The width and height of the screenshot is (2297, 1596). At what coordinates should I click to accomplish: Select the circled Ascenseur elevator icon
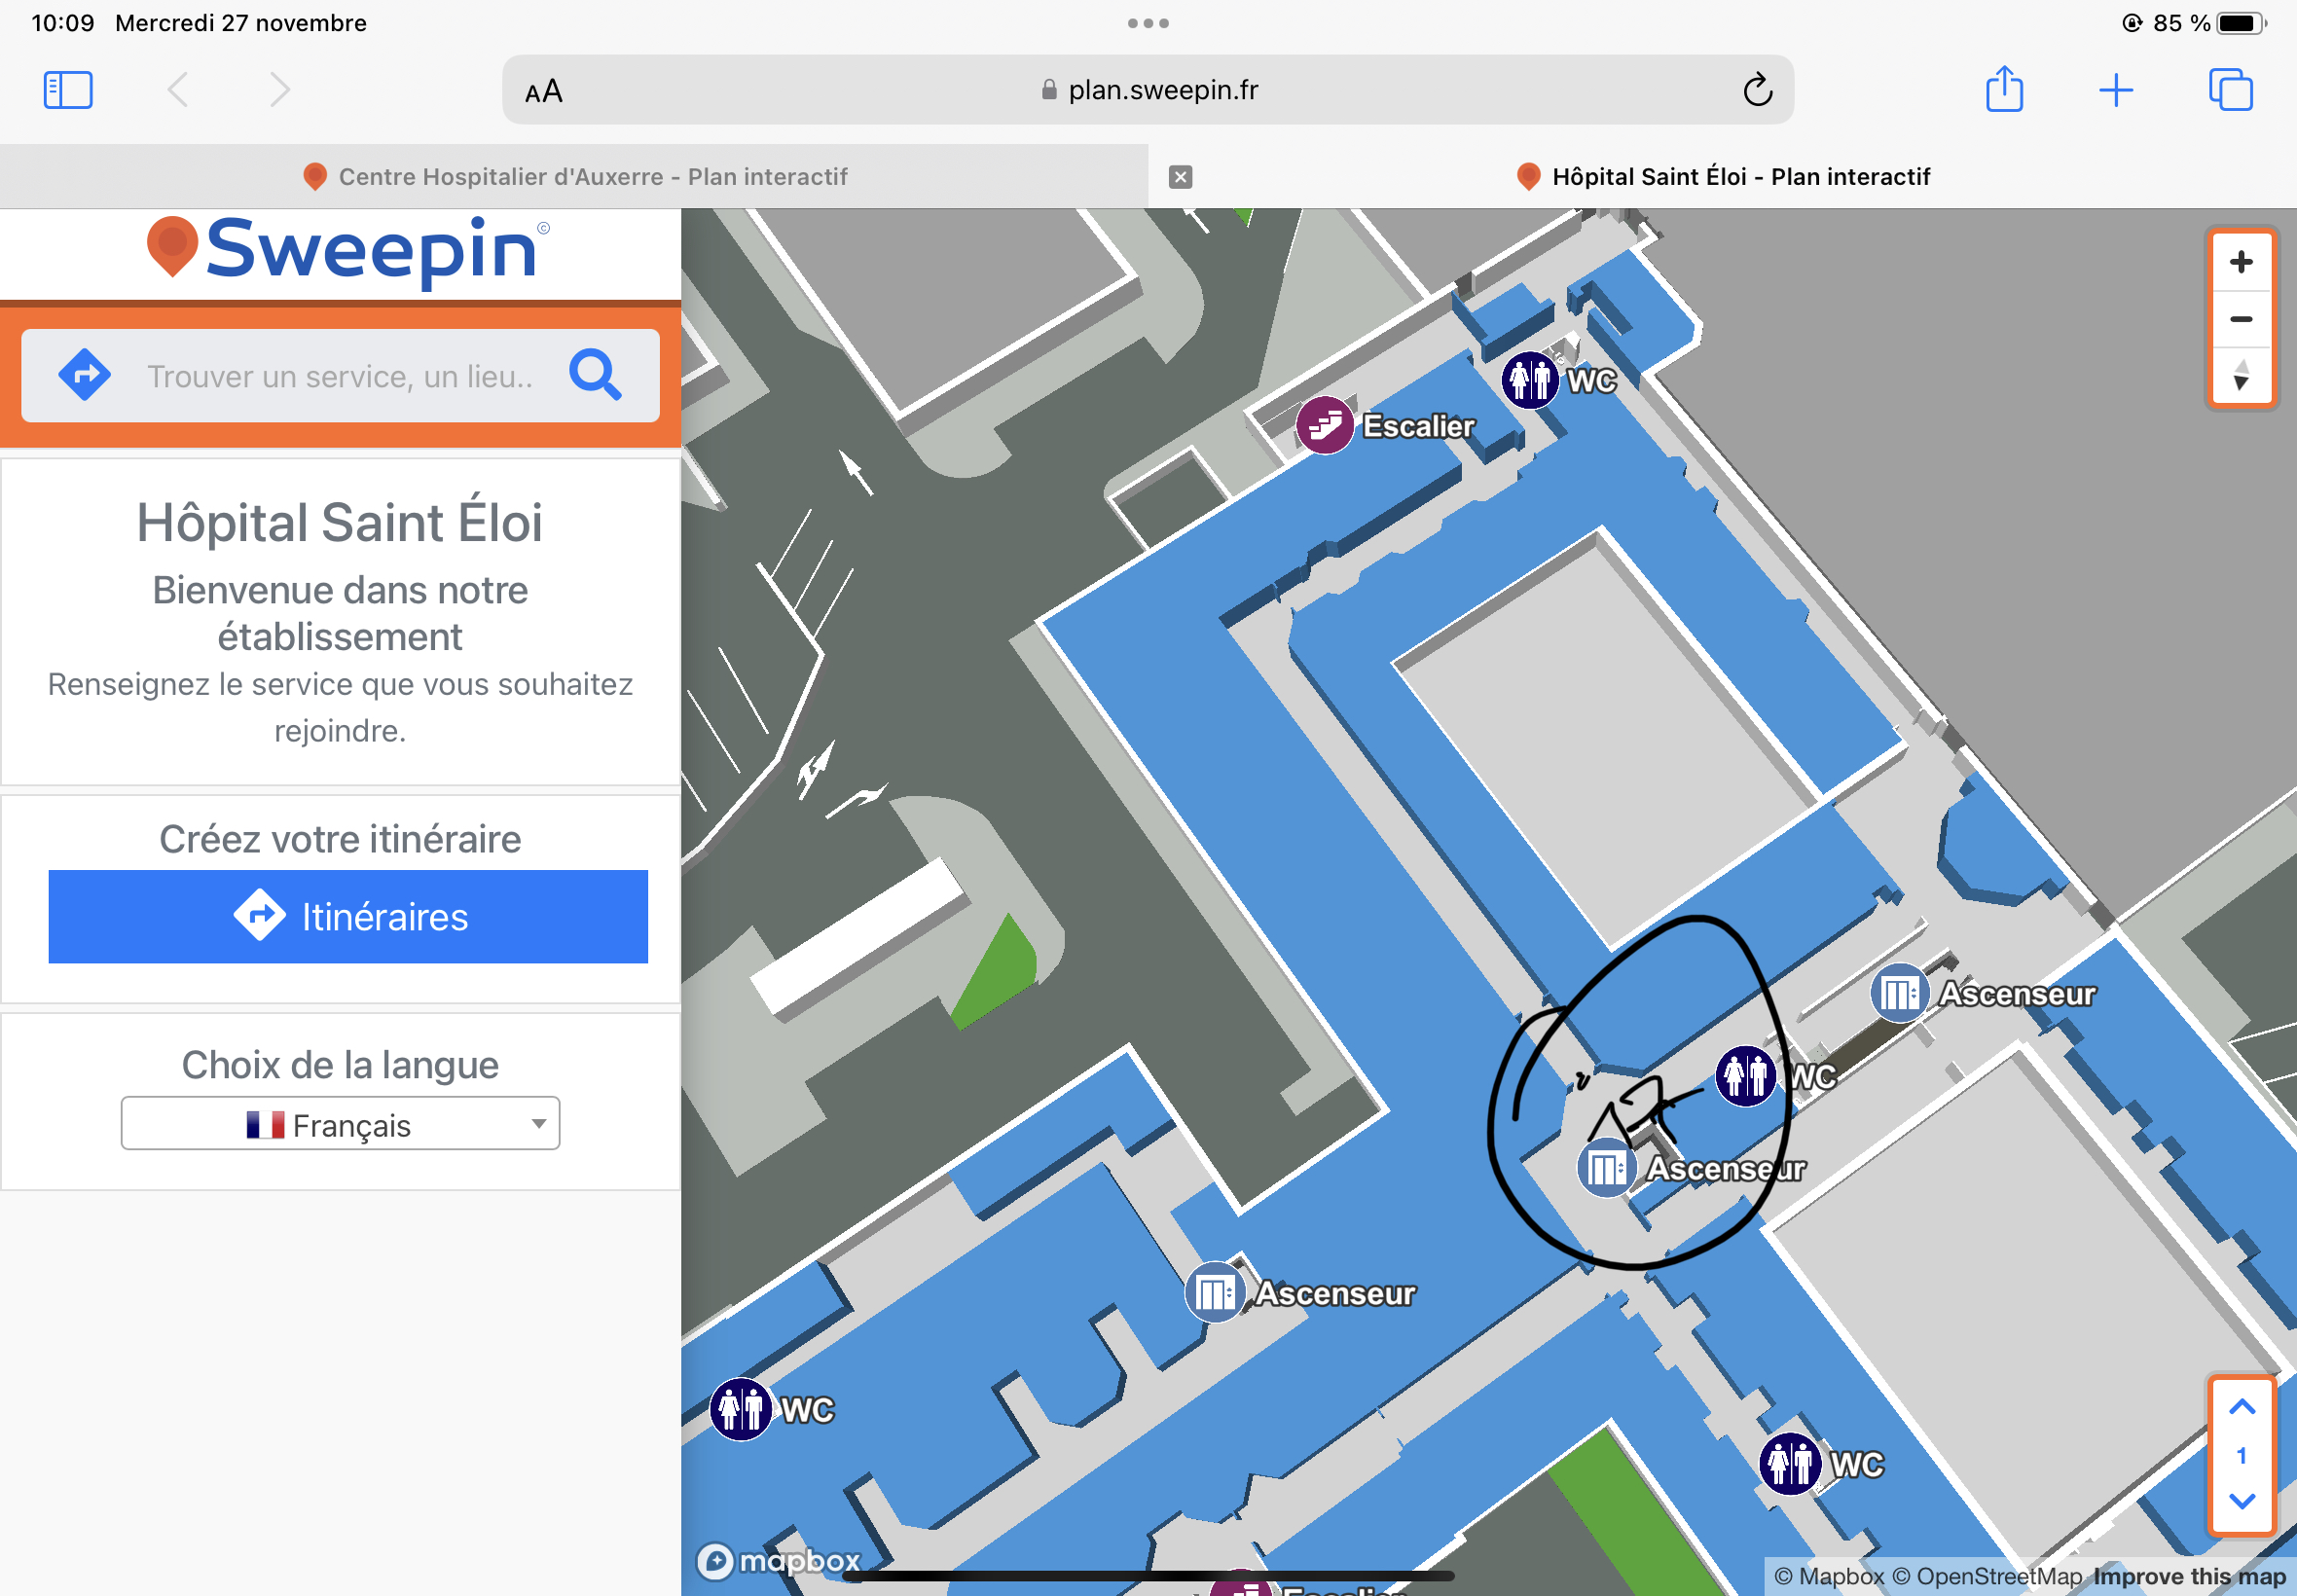pyautogui.click(x=1606, y=1167)
